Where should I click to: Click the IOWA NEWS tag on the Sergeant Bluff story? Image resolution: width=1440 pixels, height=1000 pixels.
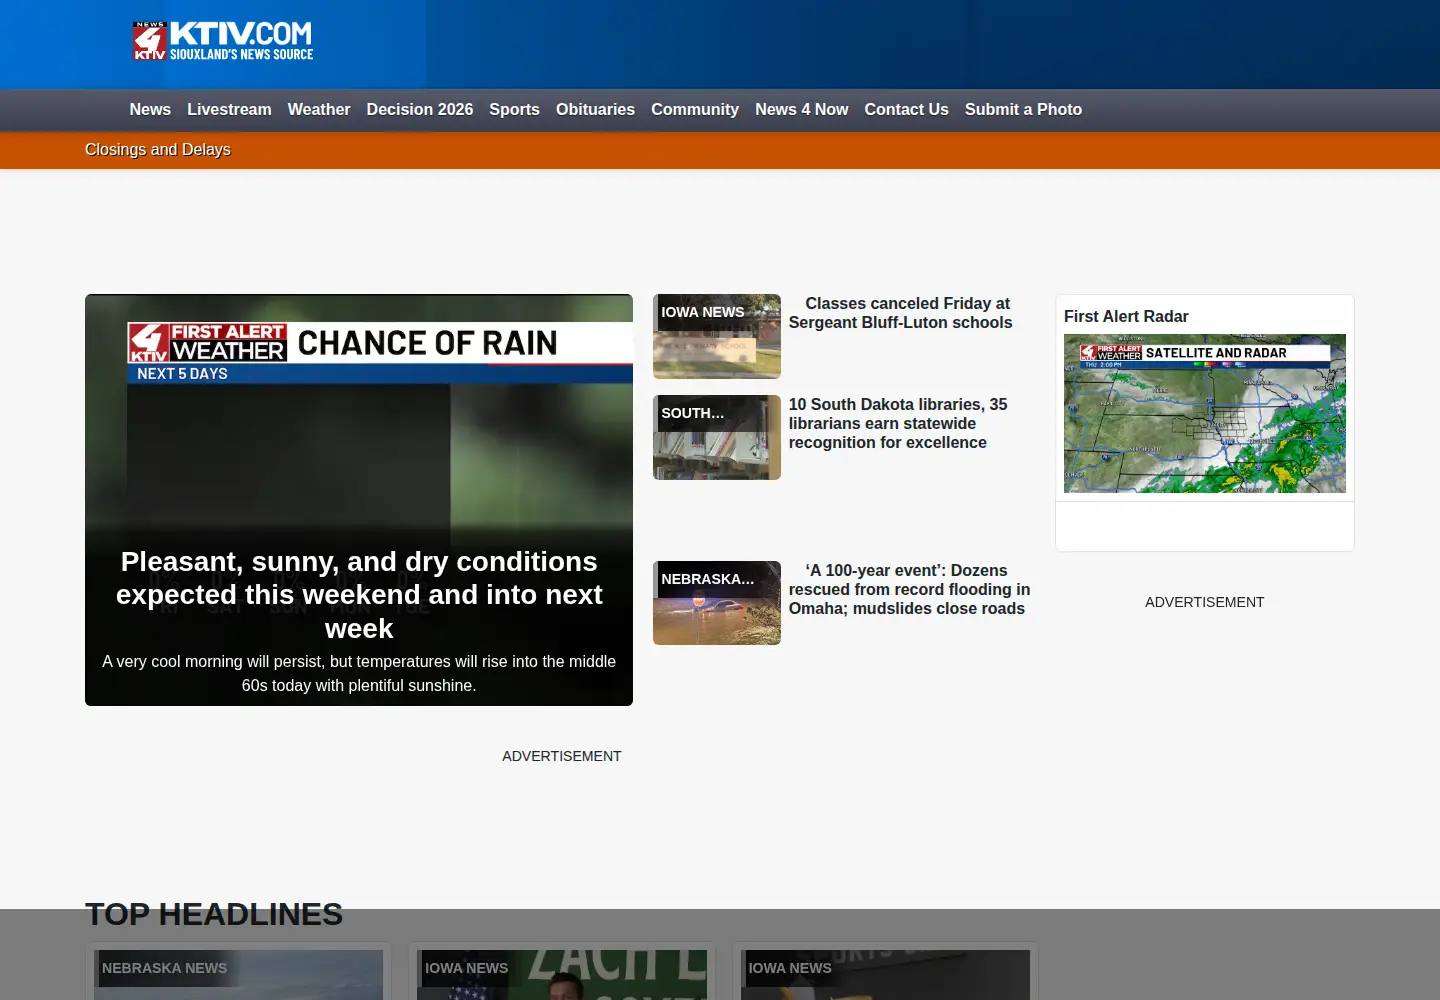(703, 312)
